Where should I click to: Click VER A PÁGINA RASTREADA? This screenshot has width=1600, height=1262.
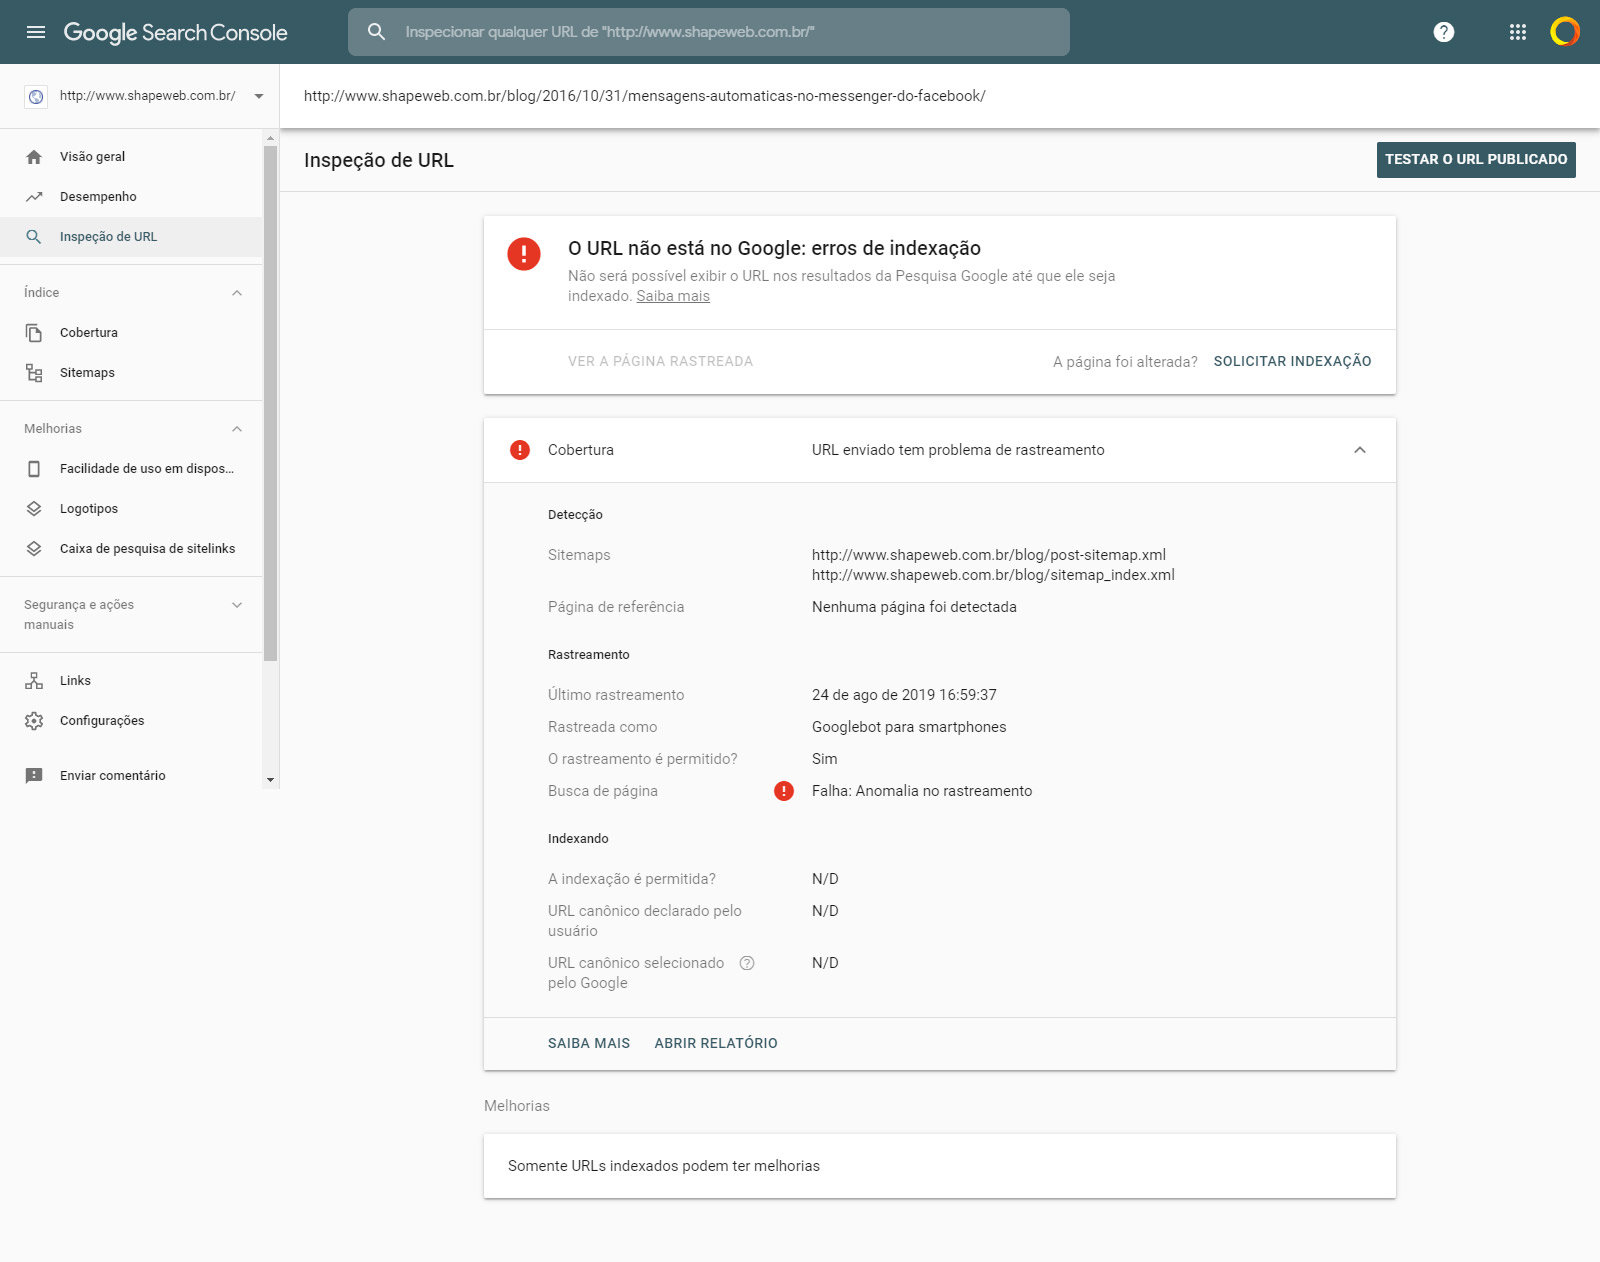click(660, 362)
